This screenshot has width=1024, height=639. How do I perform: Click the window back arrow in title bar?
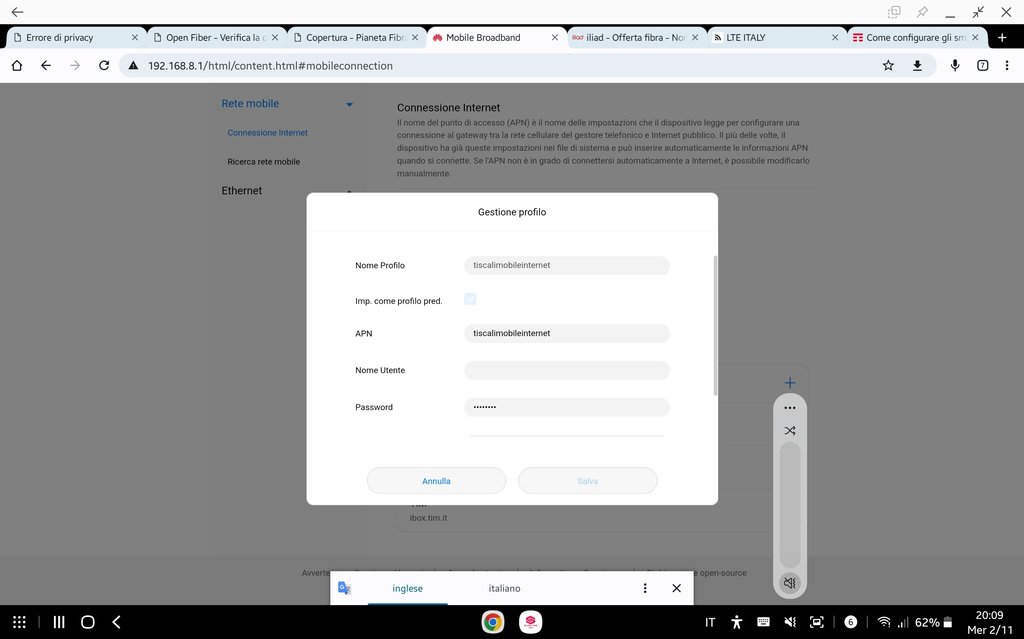click(x=18, y=12)
